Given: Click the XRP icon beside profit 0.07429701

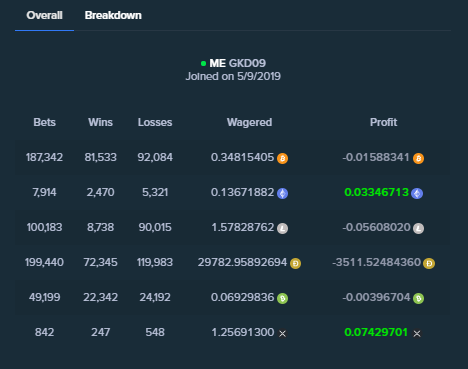Looking at the screenshot, I should coord(417,333).
